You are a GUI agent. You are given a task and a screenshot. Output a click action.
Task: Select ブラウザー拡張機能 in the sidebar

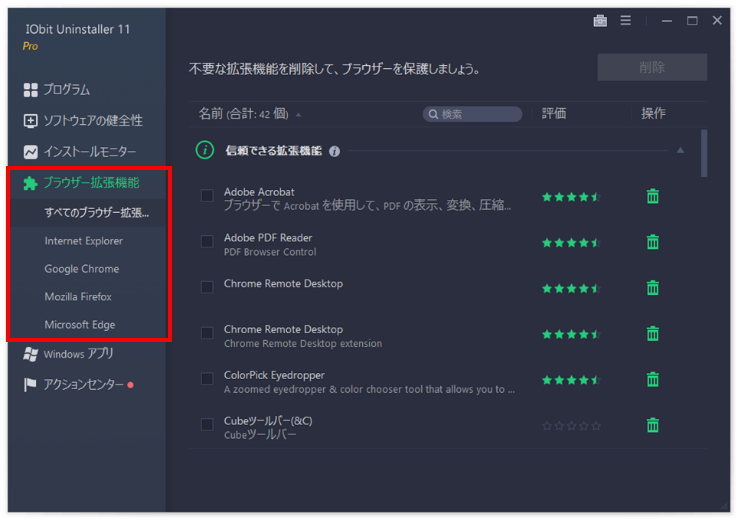91,183
